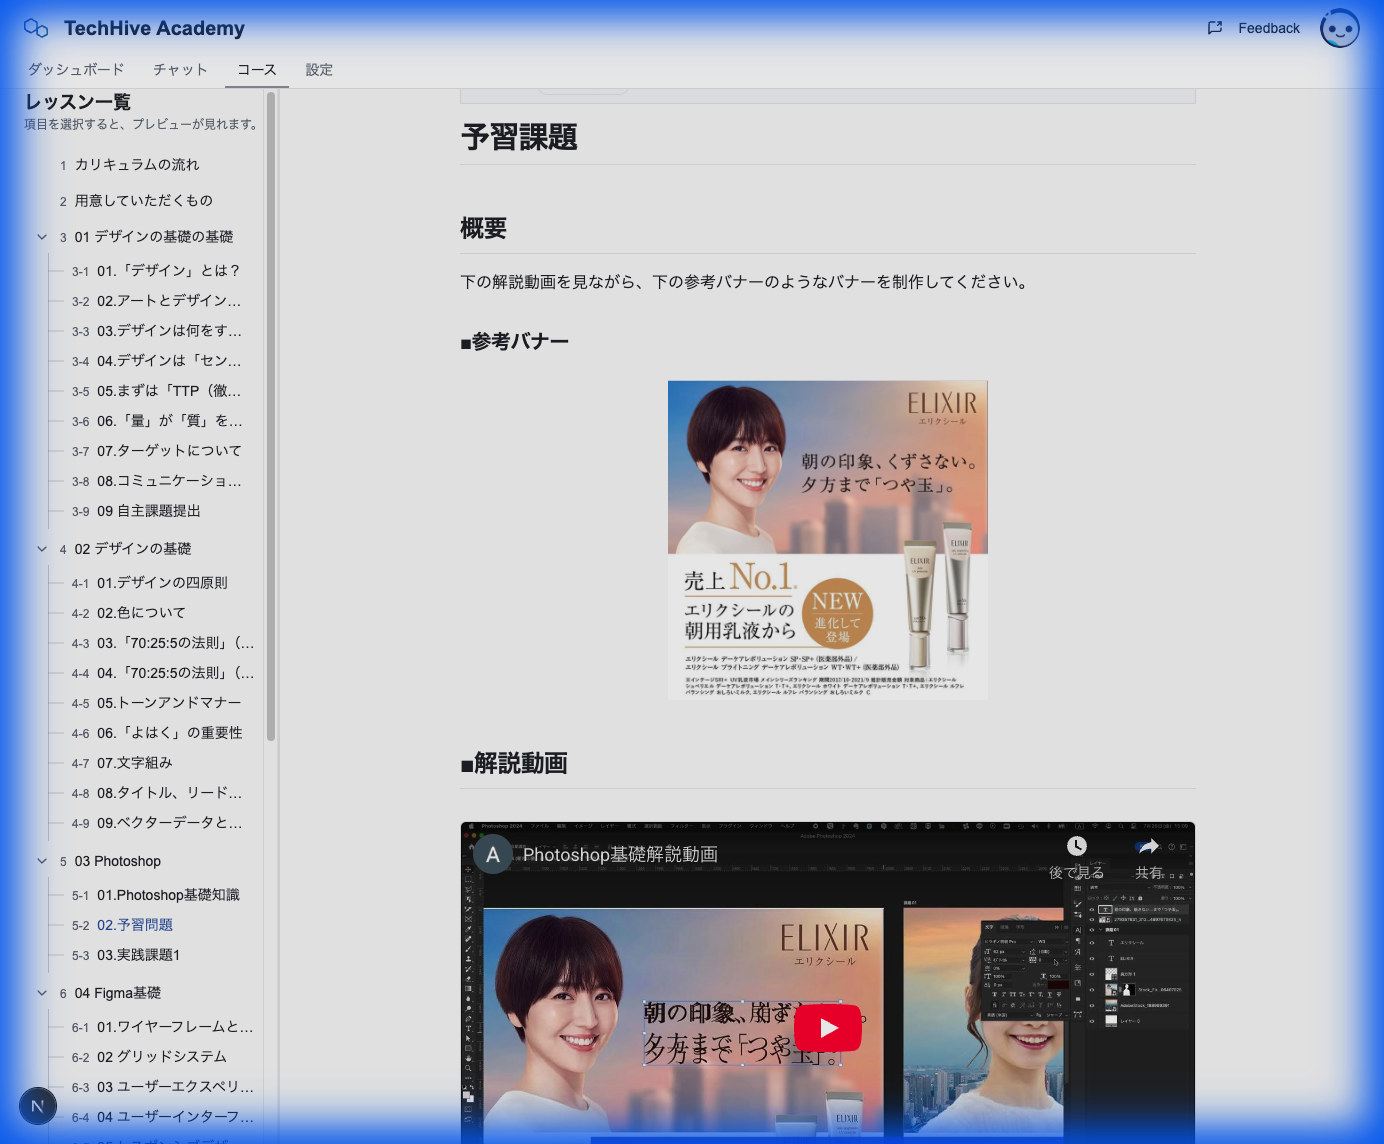Collapse the 02 デザインの基礎 section
The width and height of the screenshot is (1384, 1144).
[x=42, y=549]
